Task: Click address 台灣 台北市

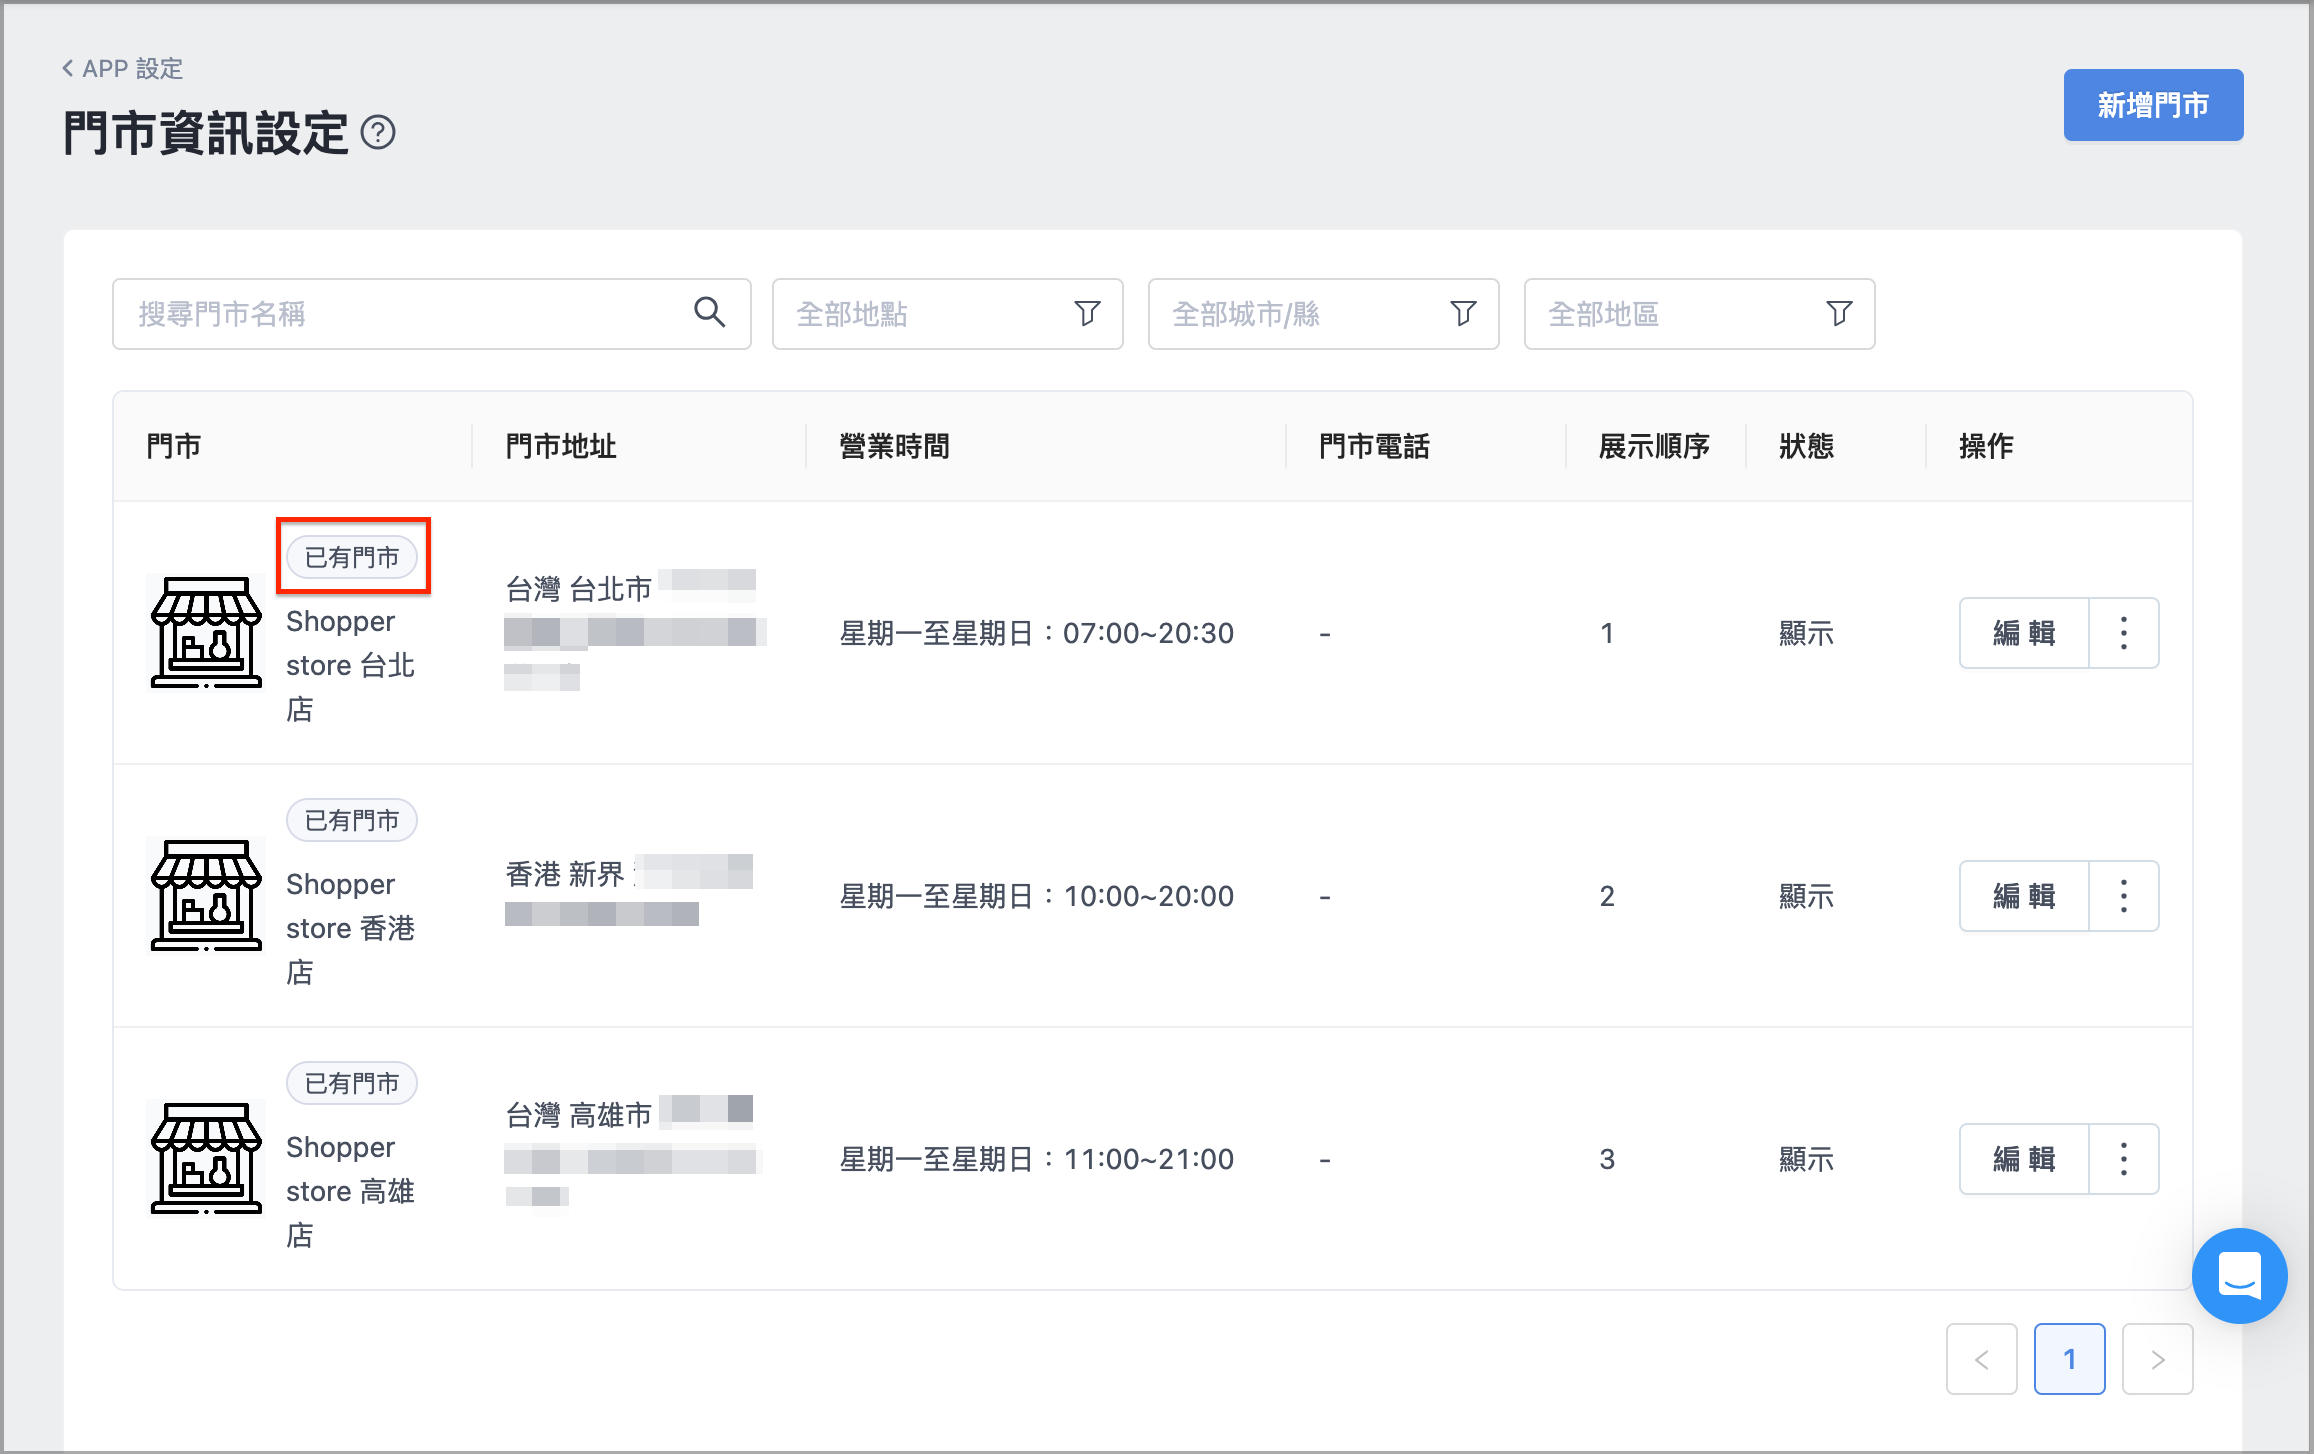Action: coord(579,589)
